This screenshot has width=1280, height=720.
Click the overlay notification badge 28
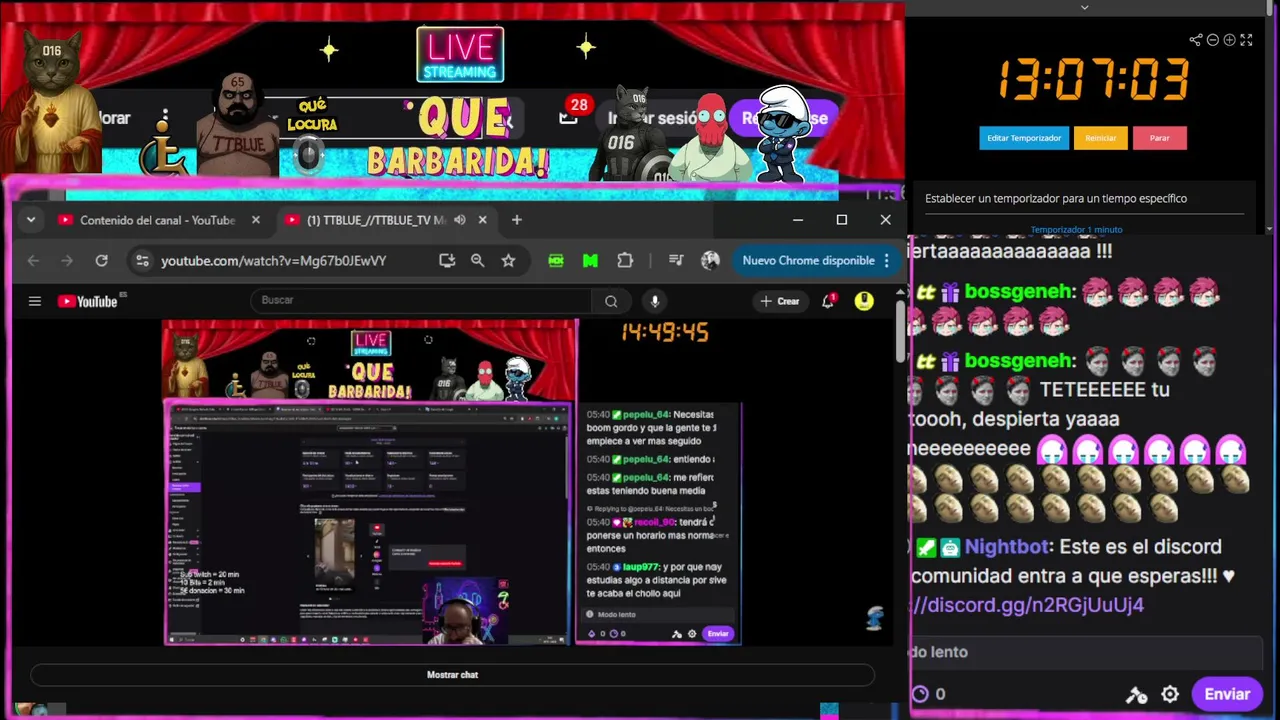pyautogui.click(x=578, y=104)
